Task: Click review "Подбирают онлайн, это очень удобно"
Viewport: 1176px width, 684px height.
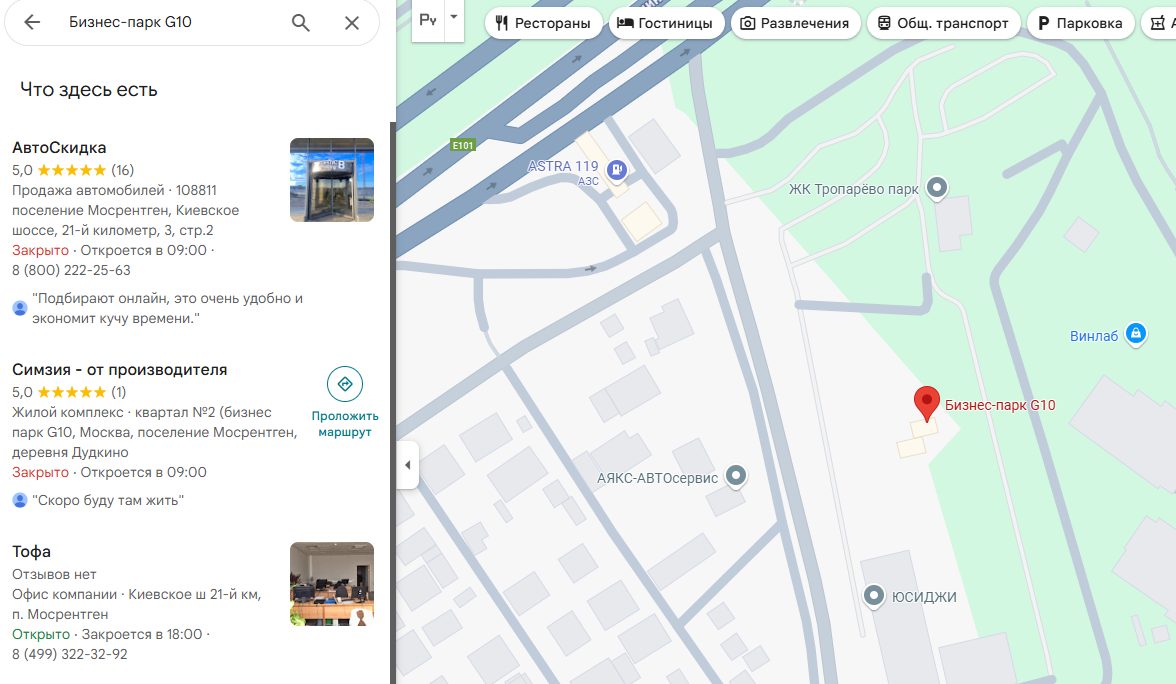Action: click(167, 308)
